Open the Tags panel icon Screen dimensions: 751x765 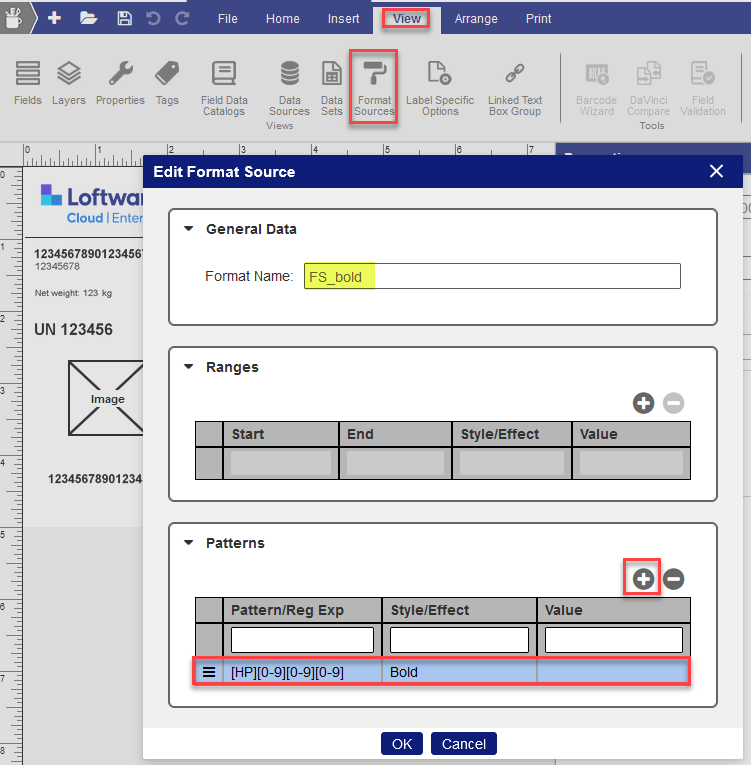coord(167,75)
